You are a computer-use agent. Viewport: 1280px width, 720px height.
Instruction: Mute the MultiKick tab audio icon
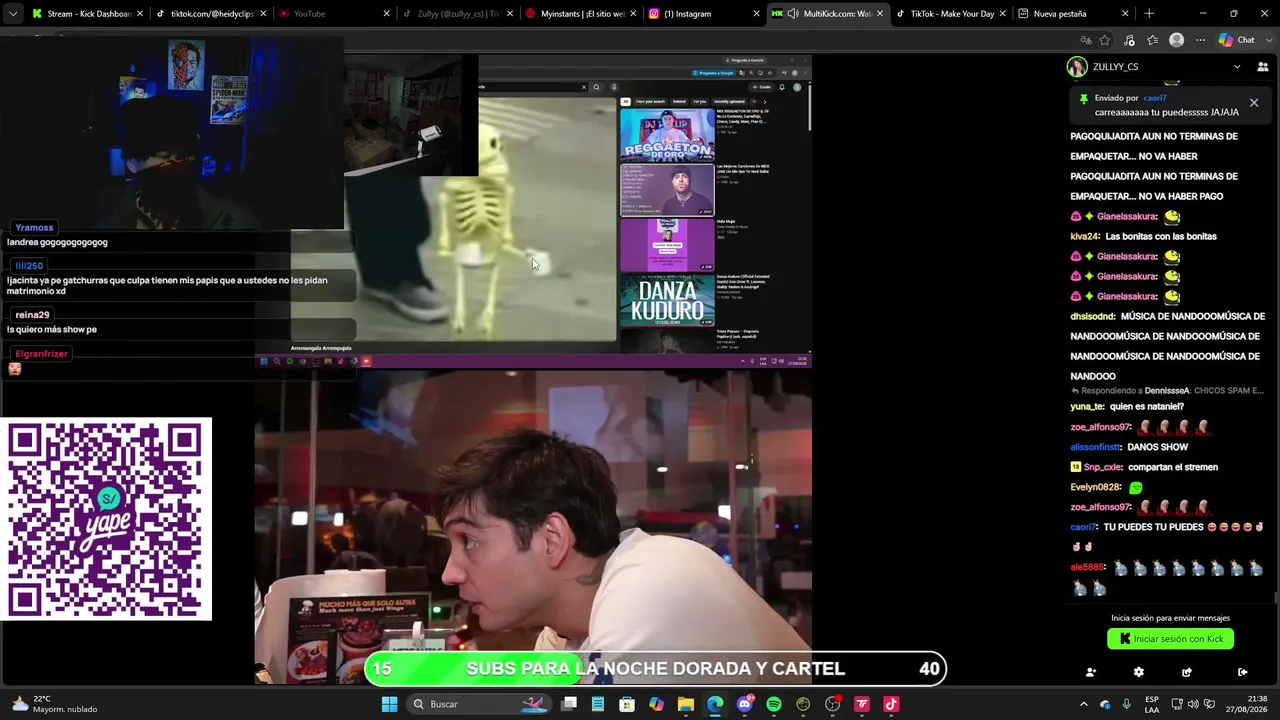pyautogui.click(x=793, y=14)
